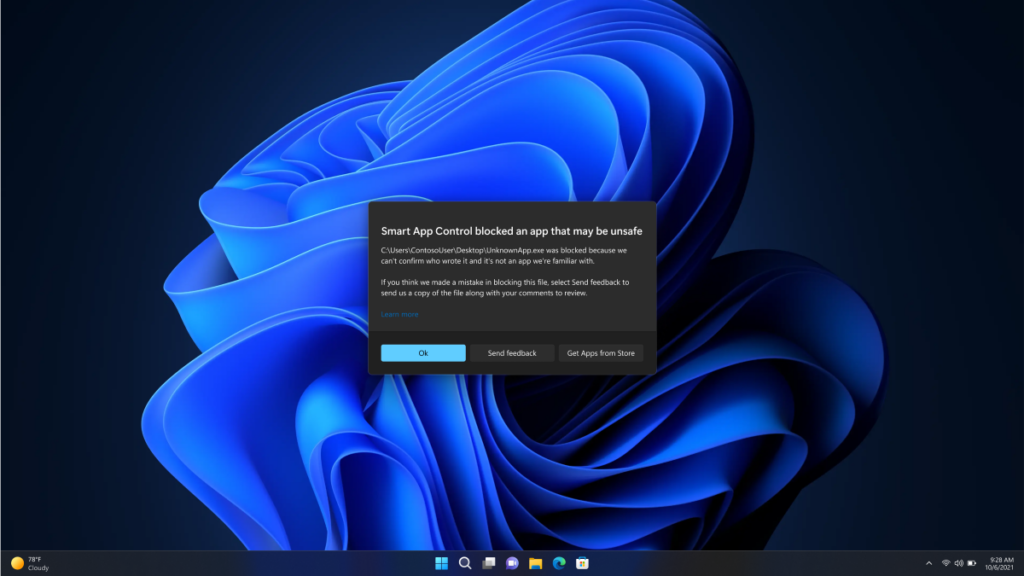This screenshot has width=1024, height=576.
Task: Select Send feedback on the blocked app
Action: 513,352
